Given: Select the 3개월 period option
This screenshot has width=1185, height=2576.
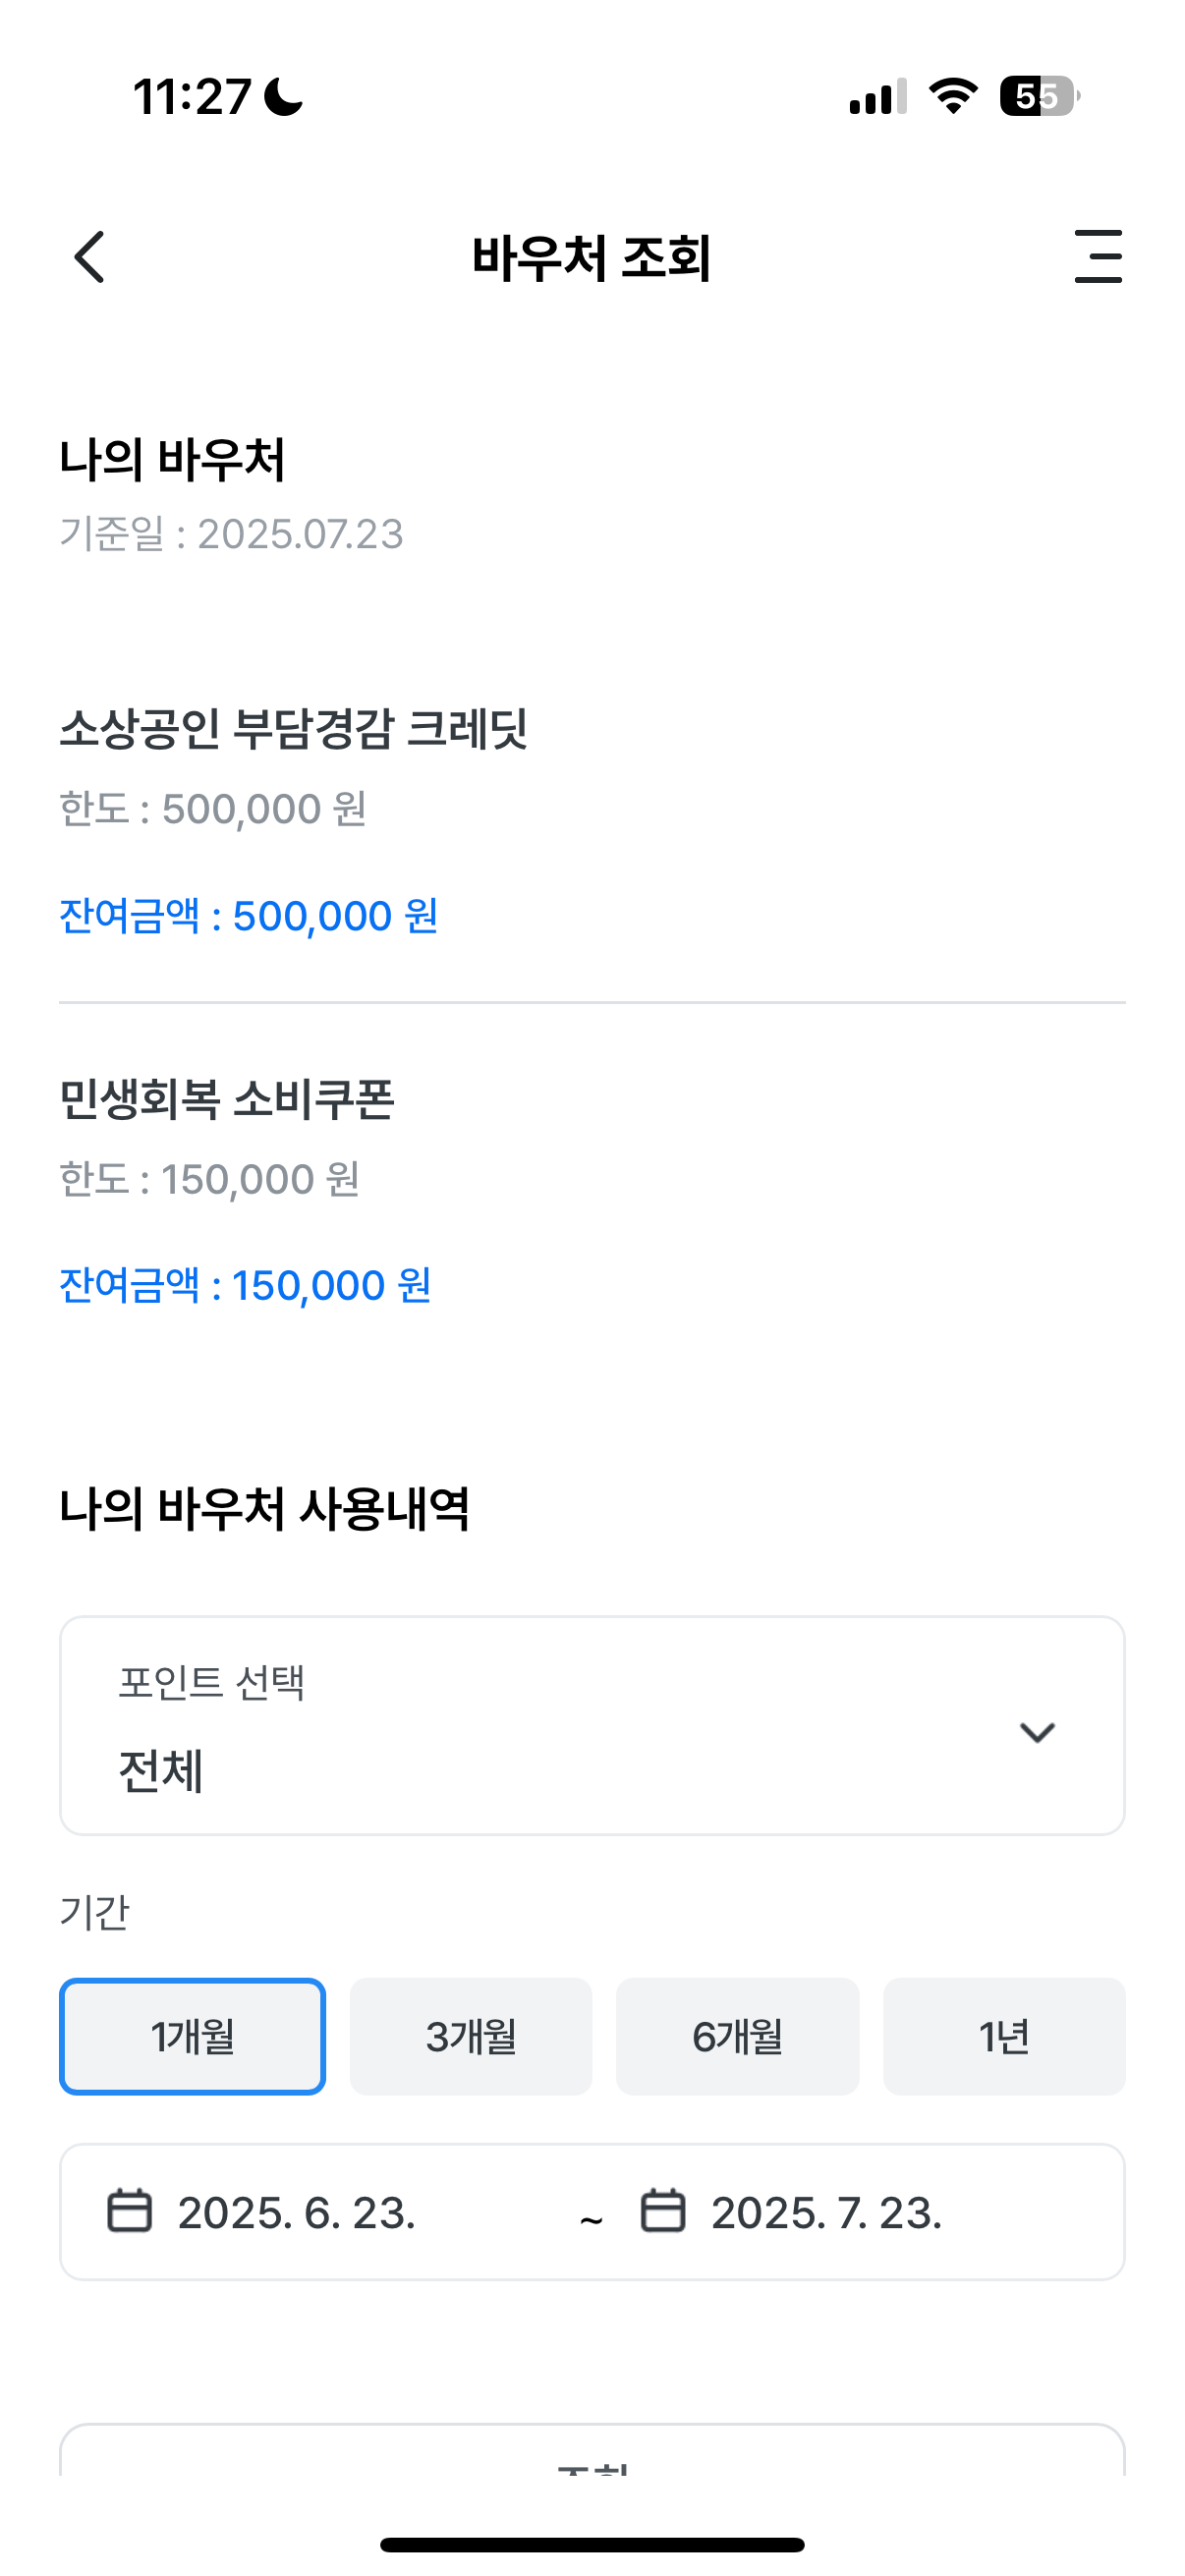Looking at the screenshot, I should coord(471,2036).
